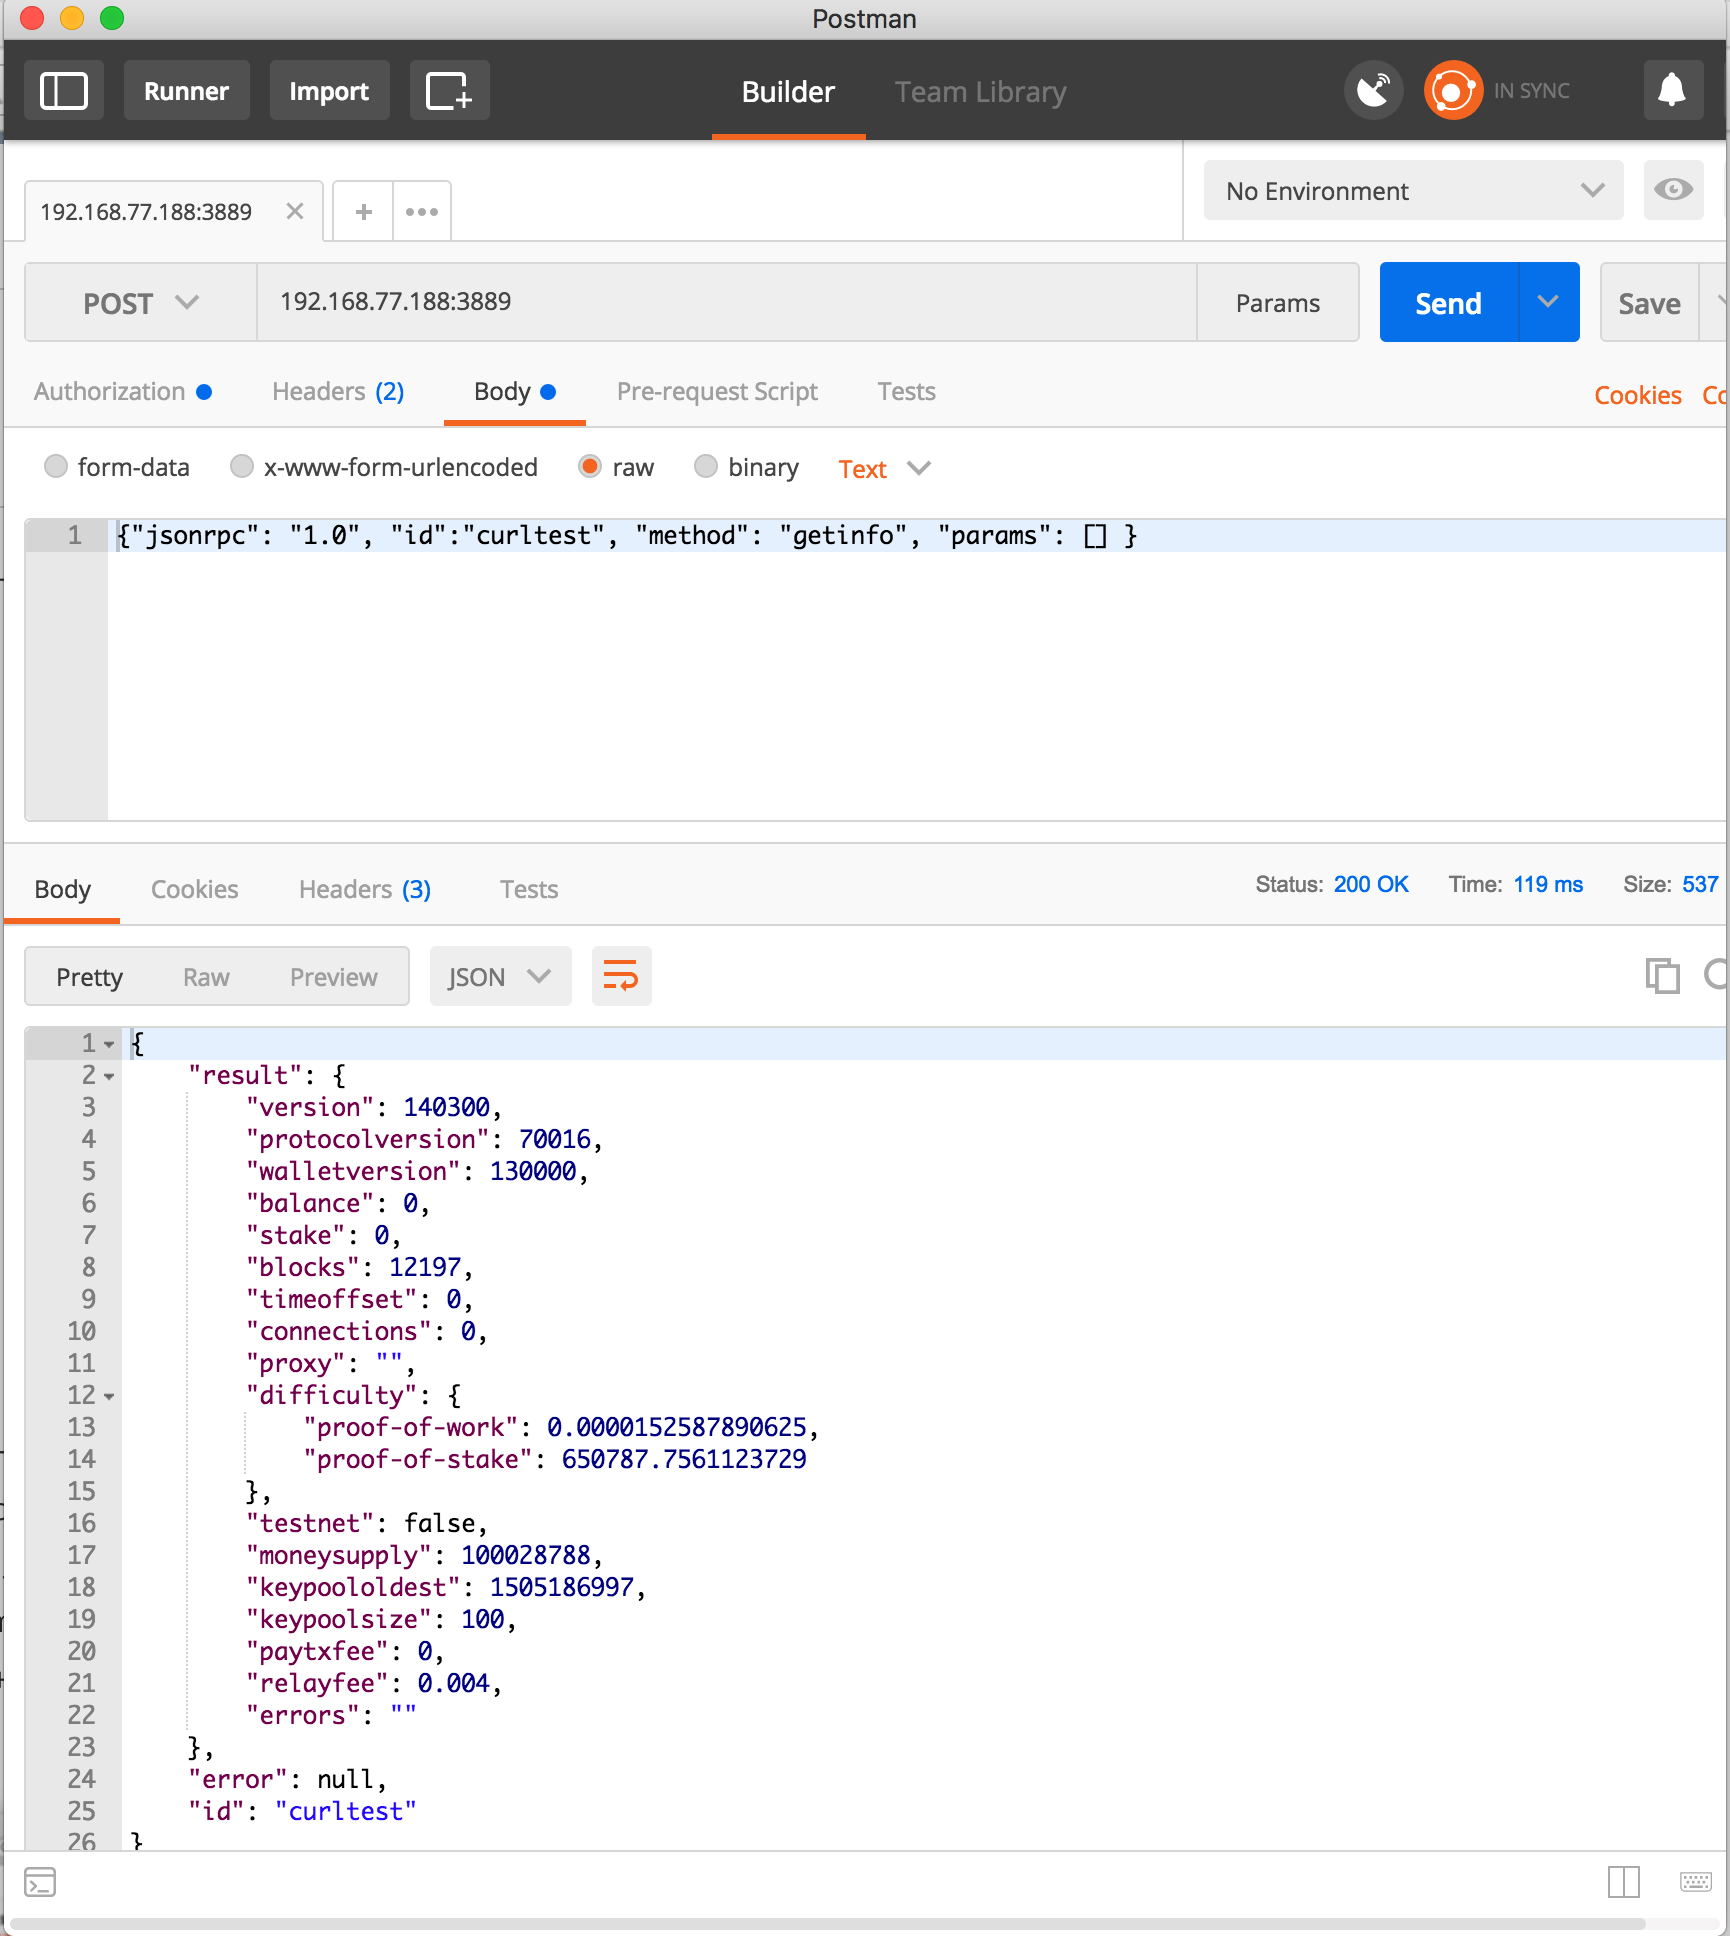This screenshot has height=1936, width=1730.
Task: Choose the binary body type
Action: tap(706, 467)
